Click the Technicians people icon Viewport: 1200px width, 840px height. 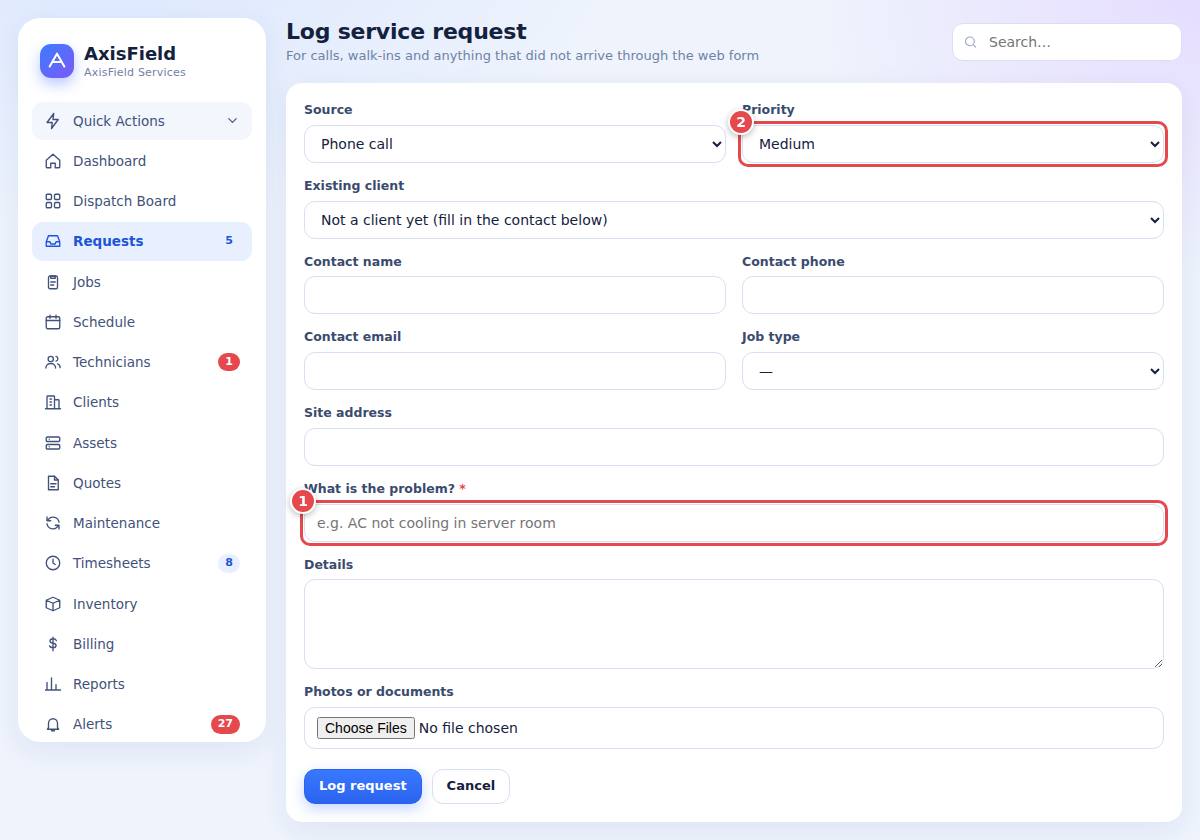[53, 362]
